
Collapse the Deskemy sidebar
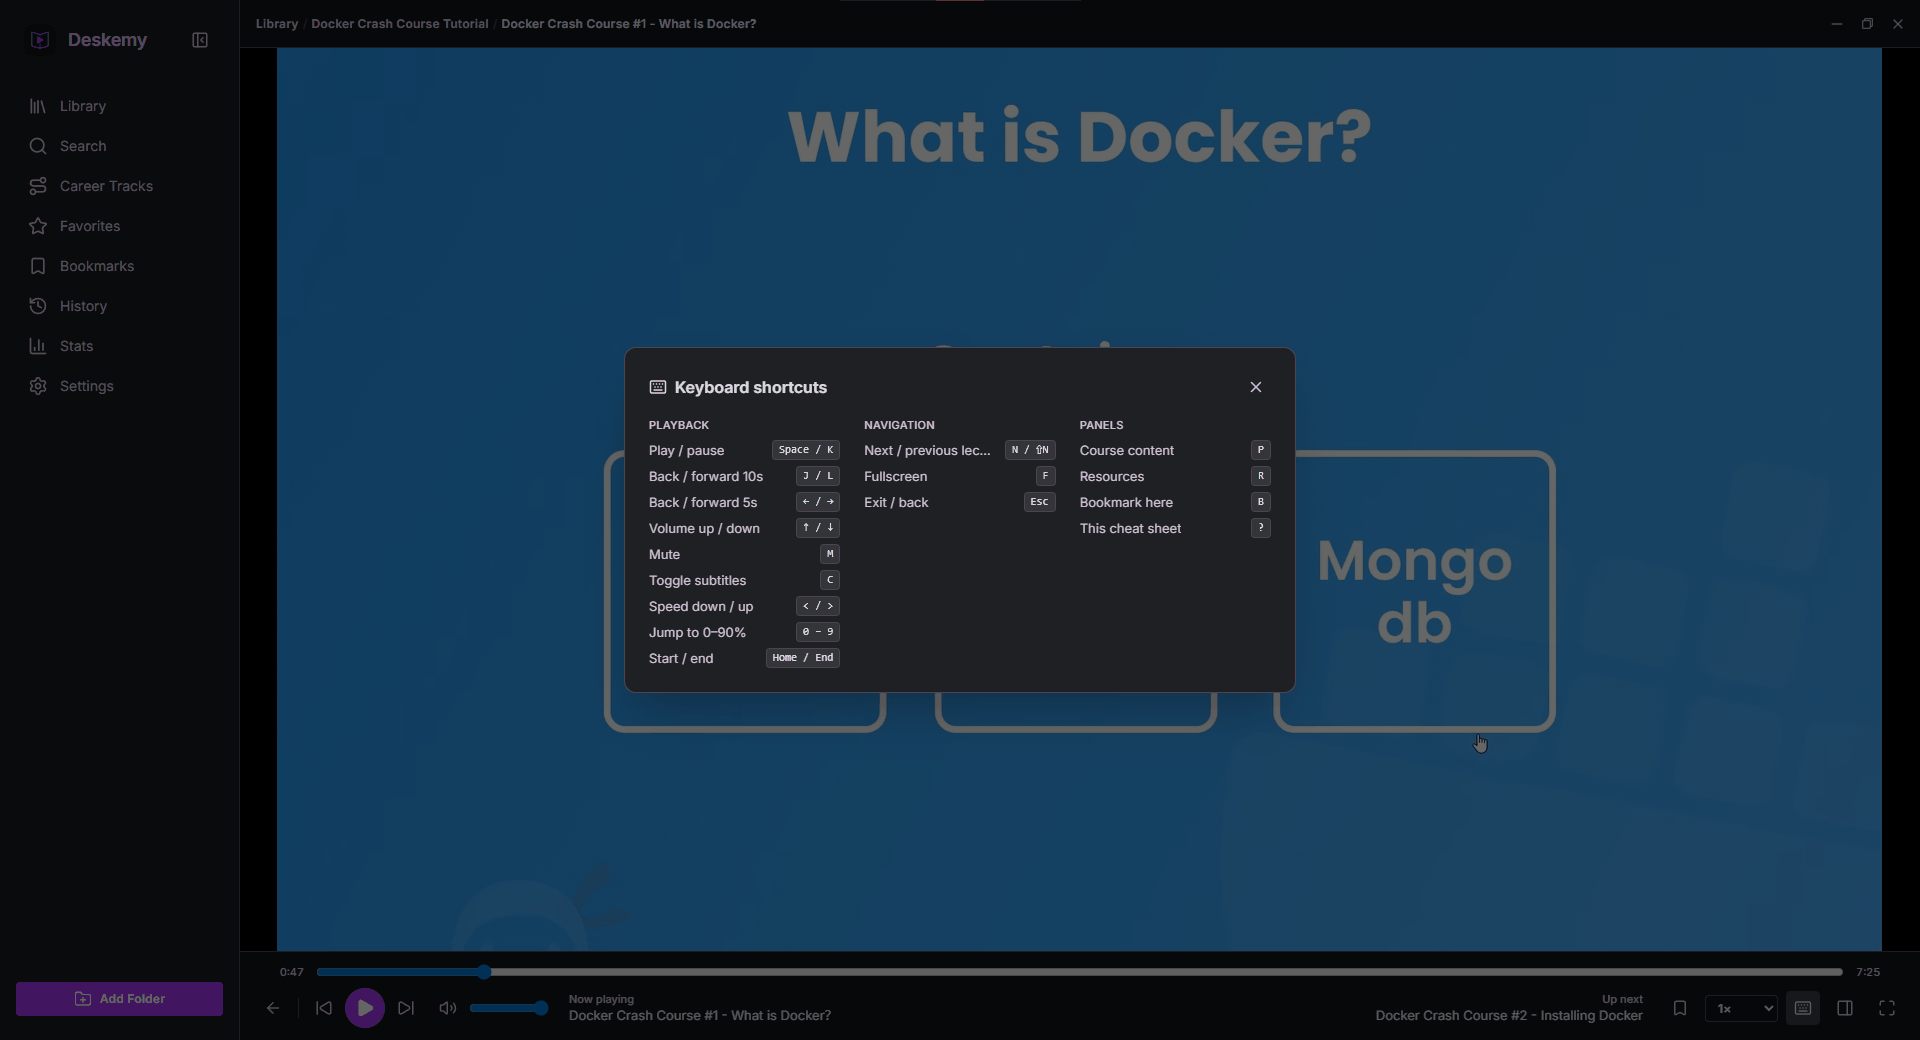[200, 40]
